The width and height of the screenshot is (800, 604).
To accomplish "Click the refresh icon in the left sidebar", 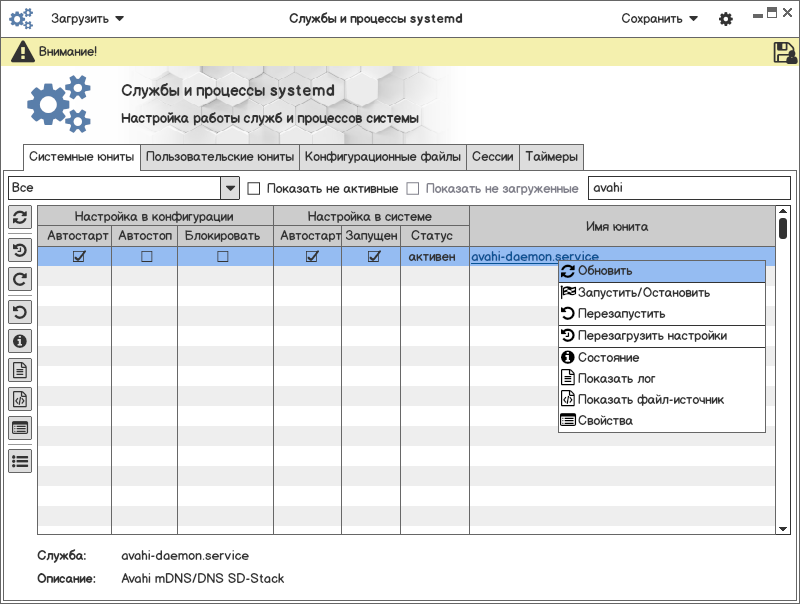I will click(20, 217).
